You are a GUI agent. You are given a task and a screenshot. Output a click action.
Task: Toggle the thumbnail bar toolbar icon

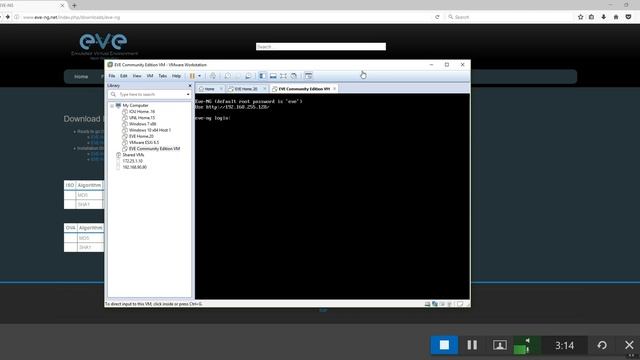273,76
